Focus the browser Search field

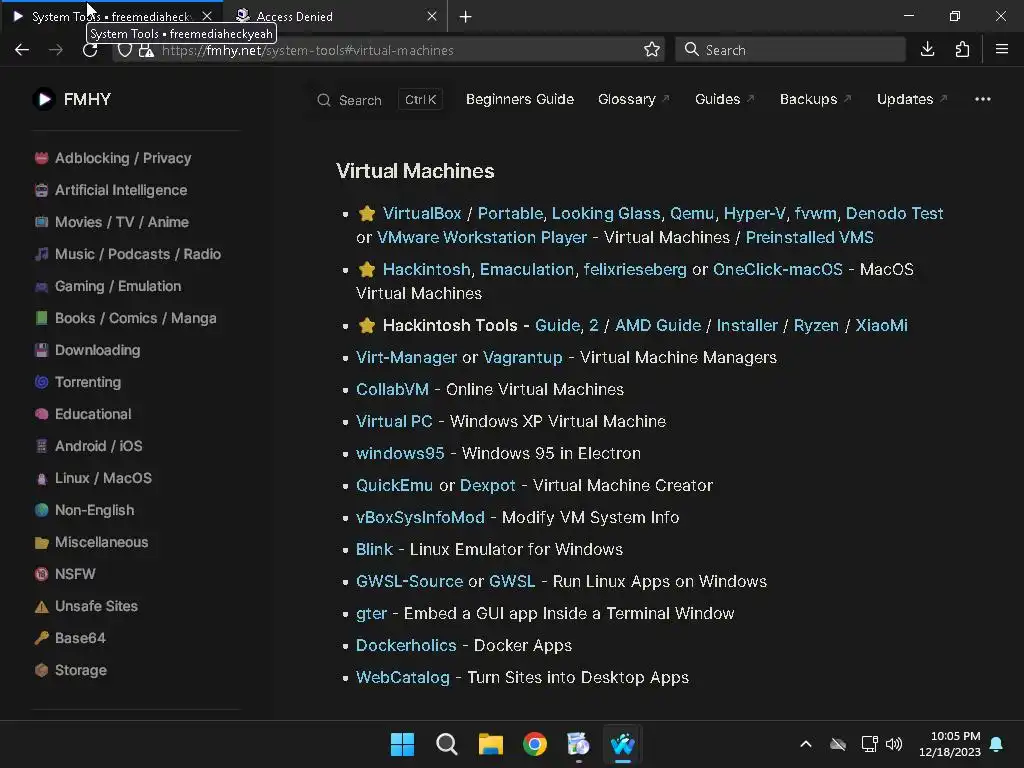pyautogui.click(x=790, y=50)
